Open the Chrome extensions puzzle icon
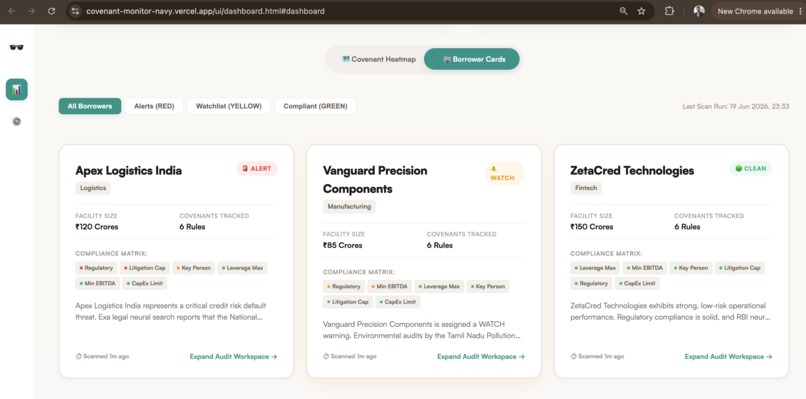This screenshot has width=806, height=399. coord(669,11)
